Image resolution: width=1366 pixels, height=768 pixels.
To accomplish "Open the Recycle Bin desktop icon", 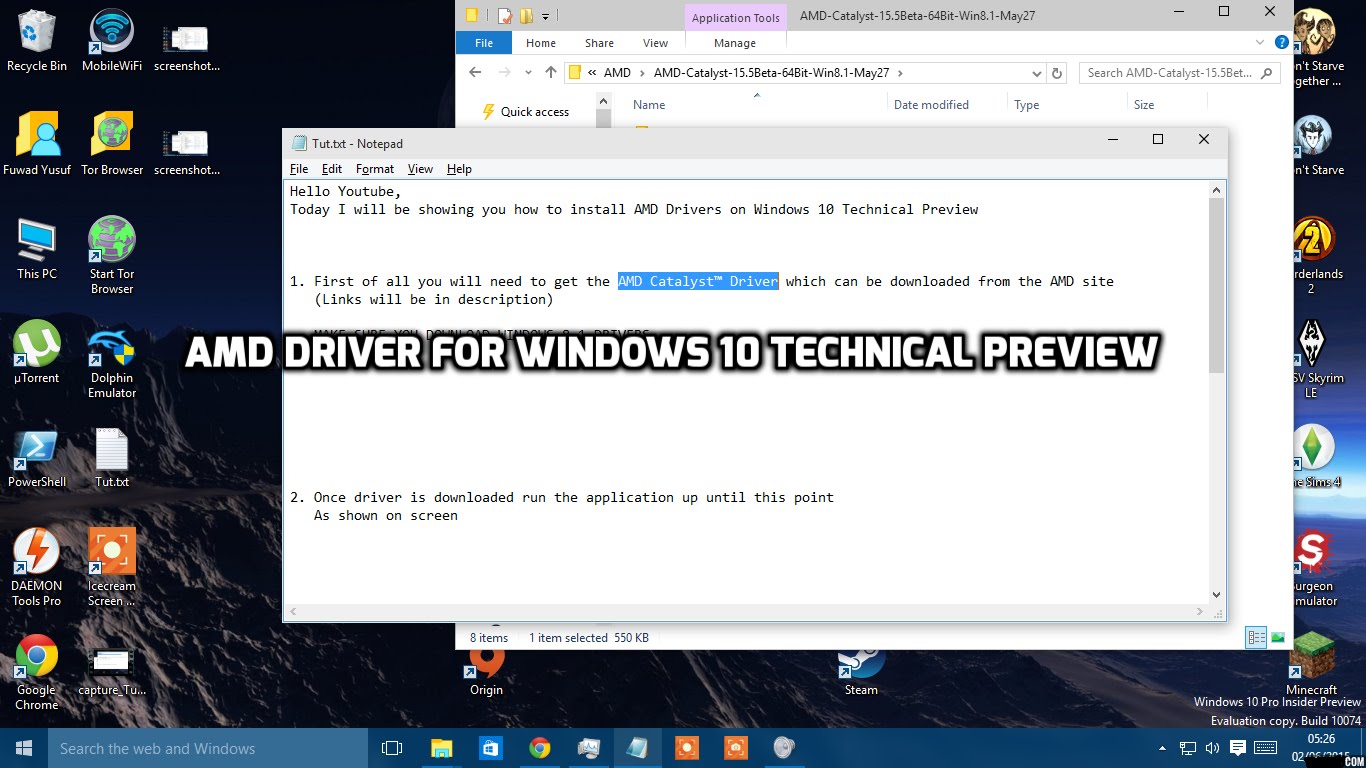I will (37, 40).
